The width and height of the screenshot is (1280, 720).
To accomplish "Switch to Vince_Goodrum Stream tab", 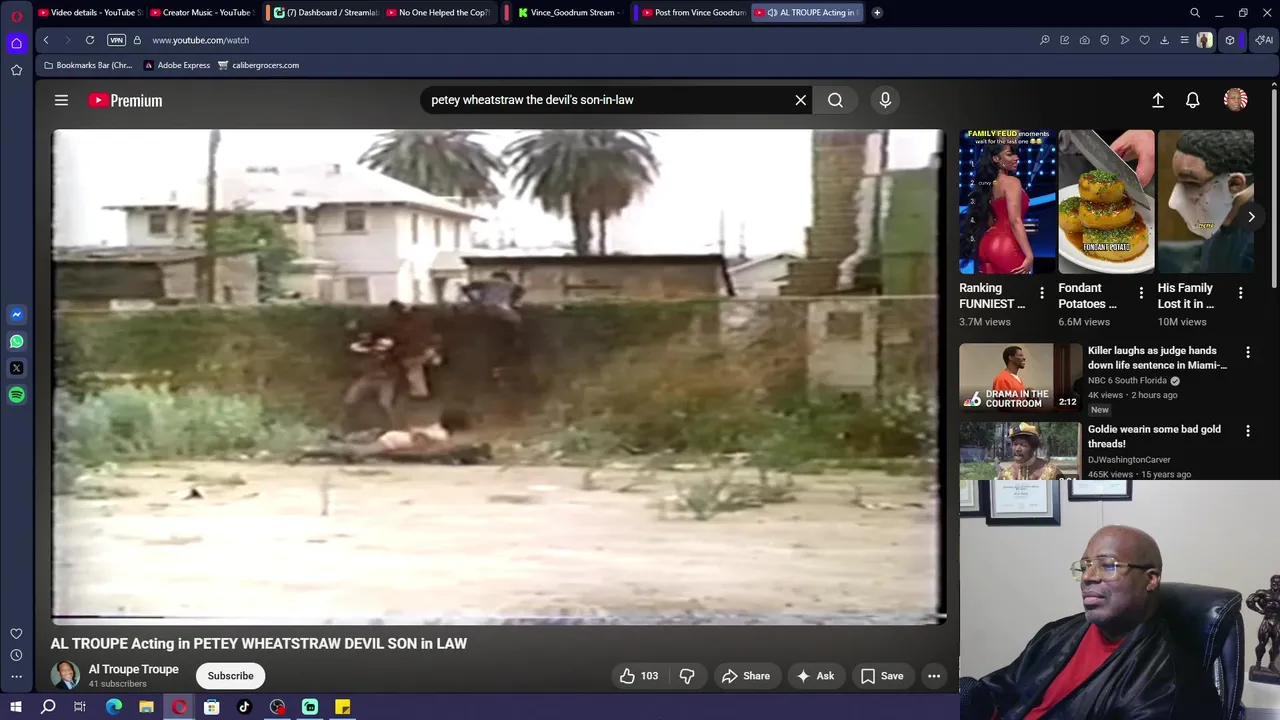I will (568, 12).
